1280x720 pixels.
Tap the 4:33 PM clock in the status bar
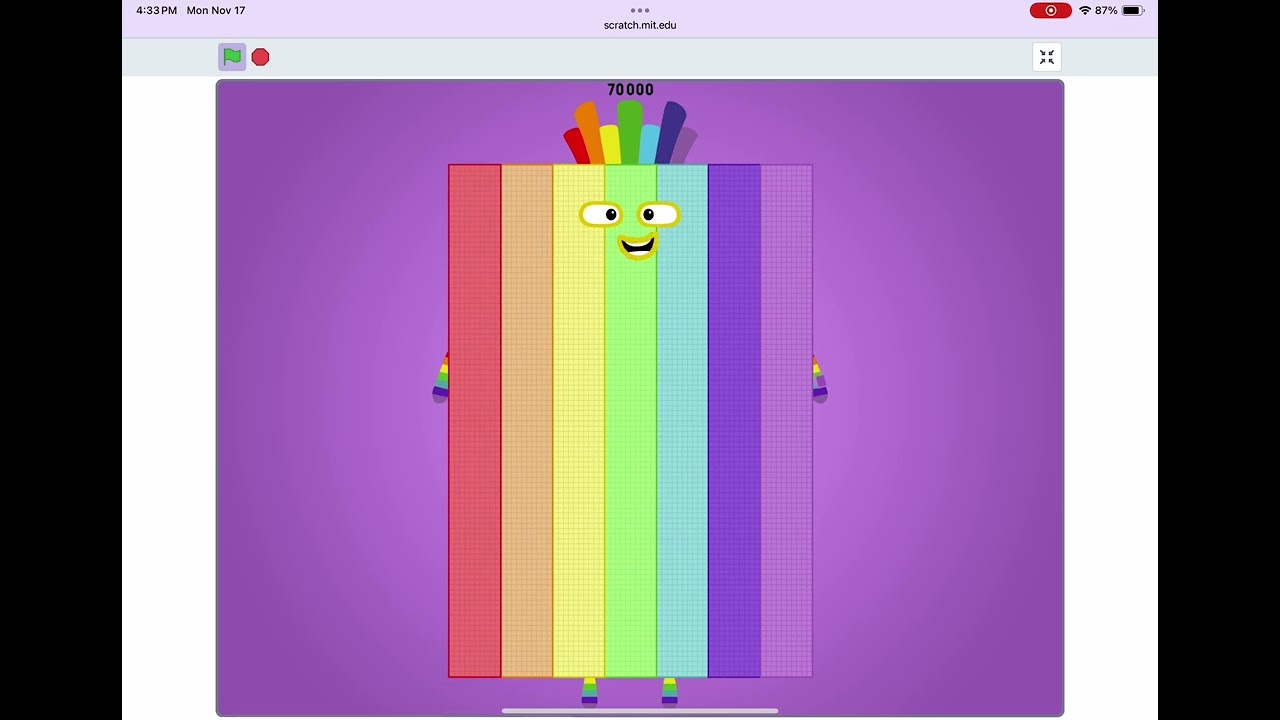click(156, 10)
